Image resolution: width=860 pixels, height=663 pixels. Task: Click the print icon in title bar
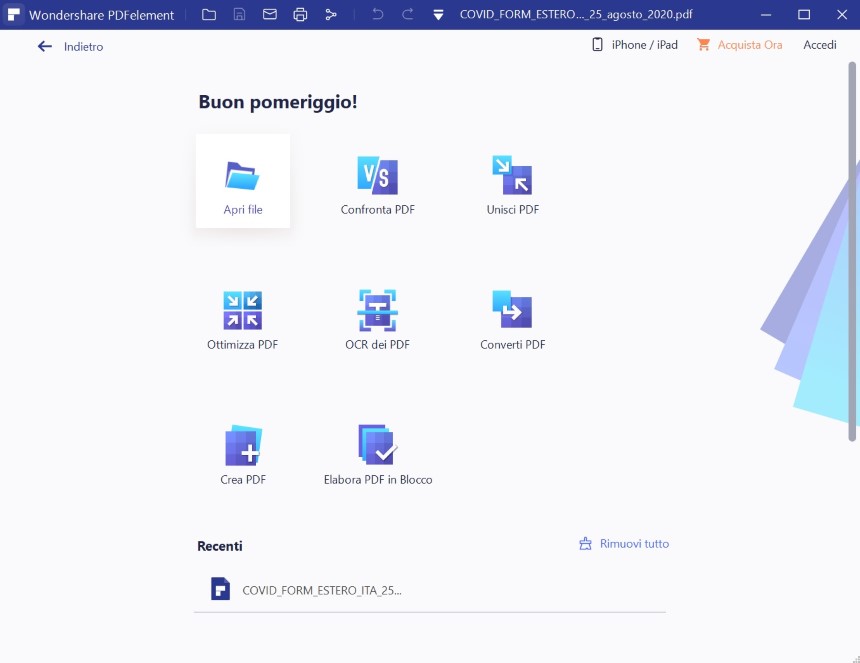[300, 15]
